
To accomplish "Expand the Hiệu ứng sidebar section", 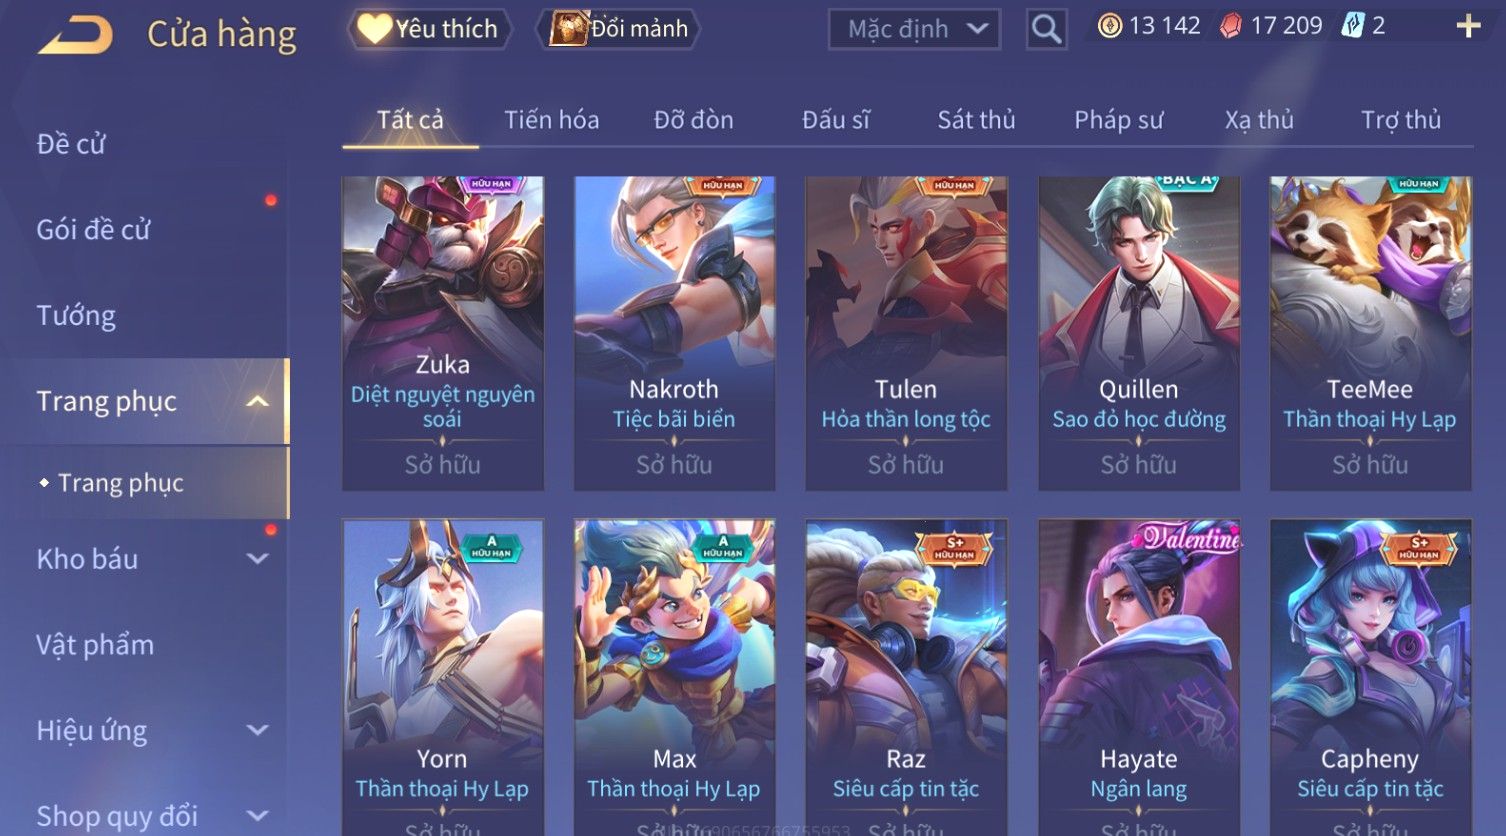I will tap(258, 730).
